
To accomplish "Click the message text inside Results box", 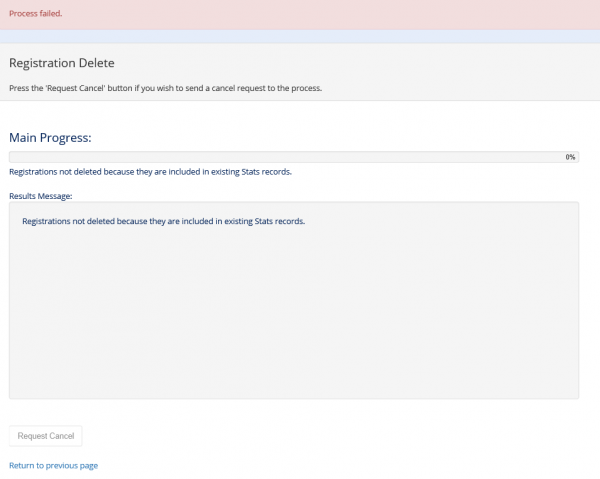I will click(163, 221).
